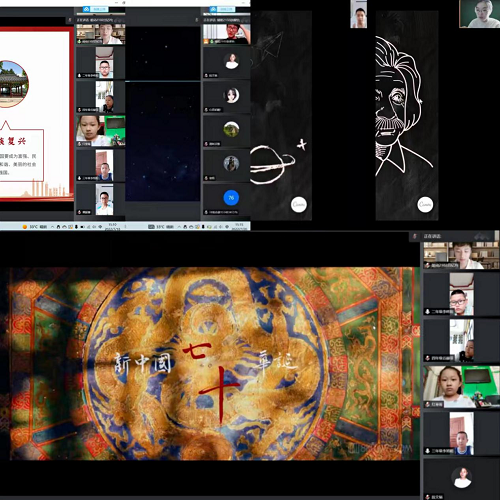The height and width of the screenshot is (500, 500).
Task: Click the orange weather icon in the taskbar
Action: pyautogui.click(x=25, y=227)
